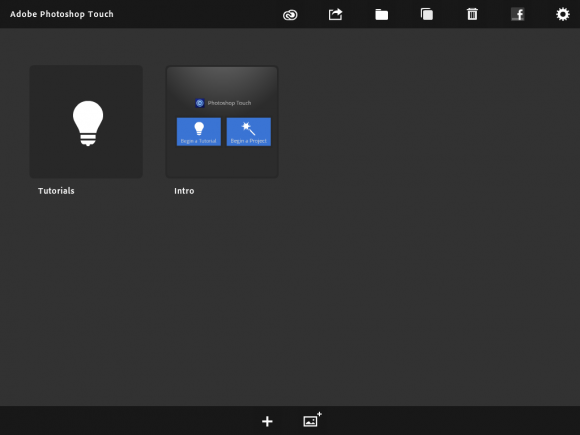Tap the share/export icon
This screenshot has width=580, height=435.
335,14
